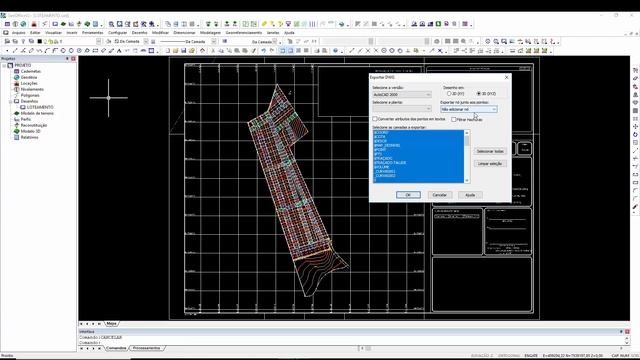This screenshot has height=360, width=640.
Task: Click the open folder icon beside the save icon
Action: (x=176, y=51)
